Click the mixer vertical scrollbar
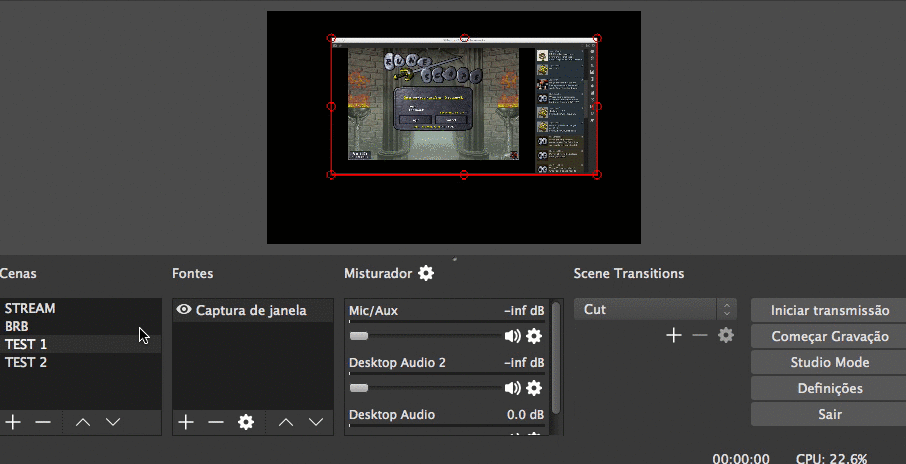Screen dimensions: 906x464 click(x=556, y=358)
